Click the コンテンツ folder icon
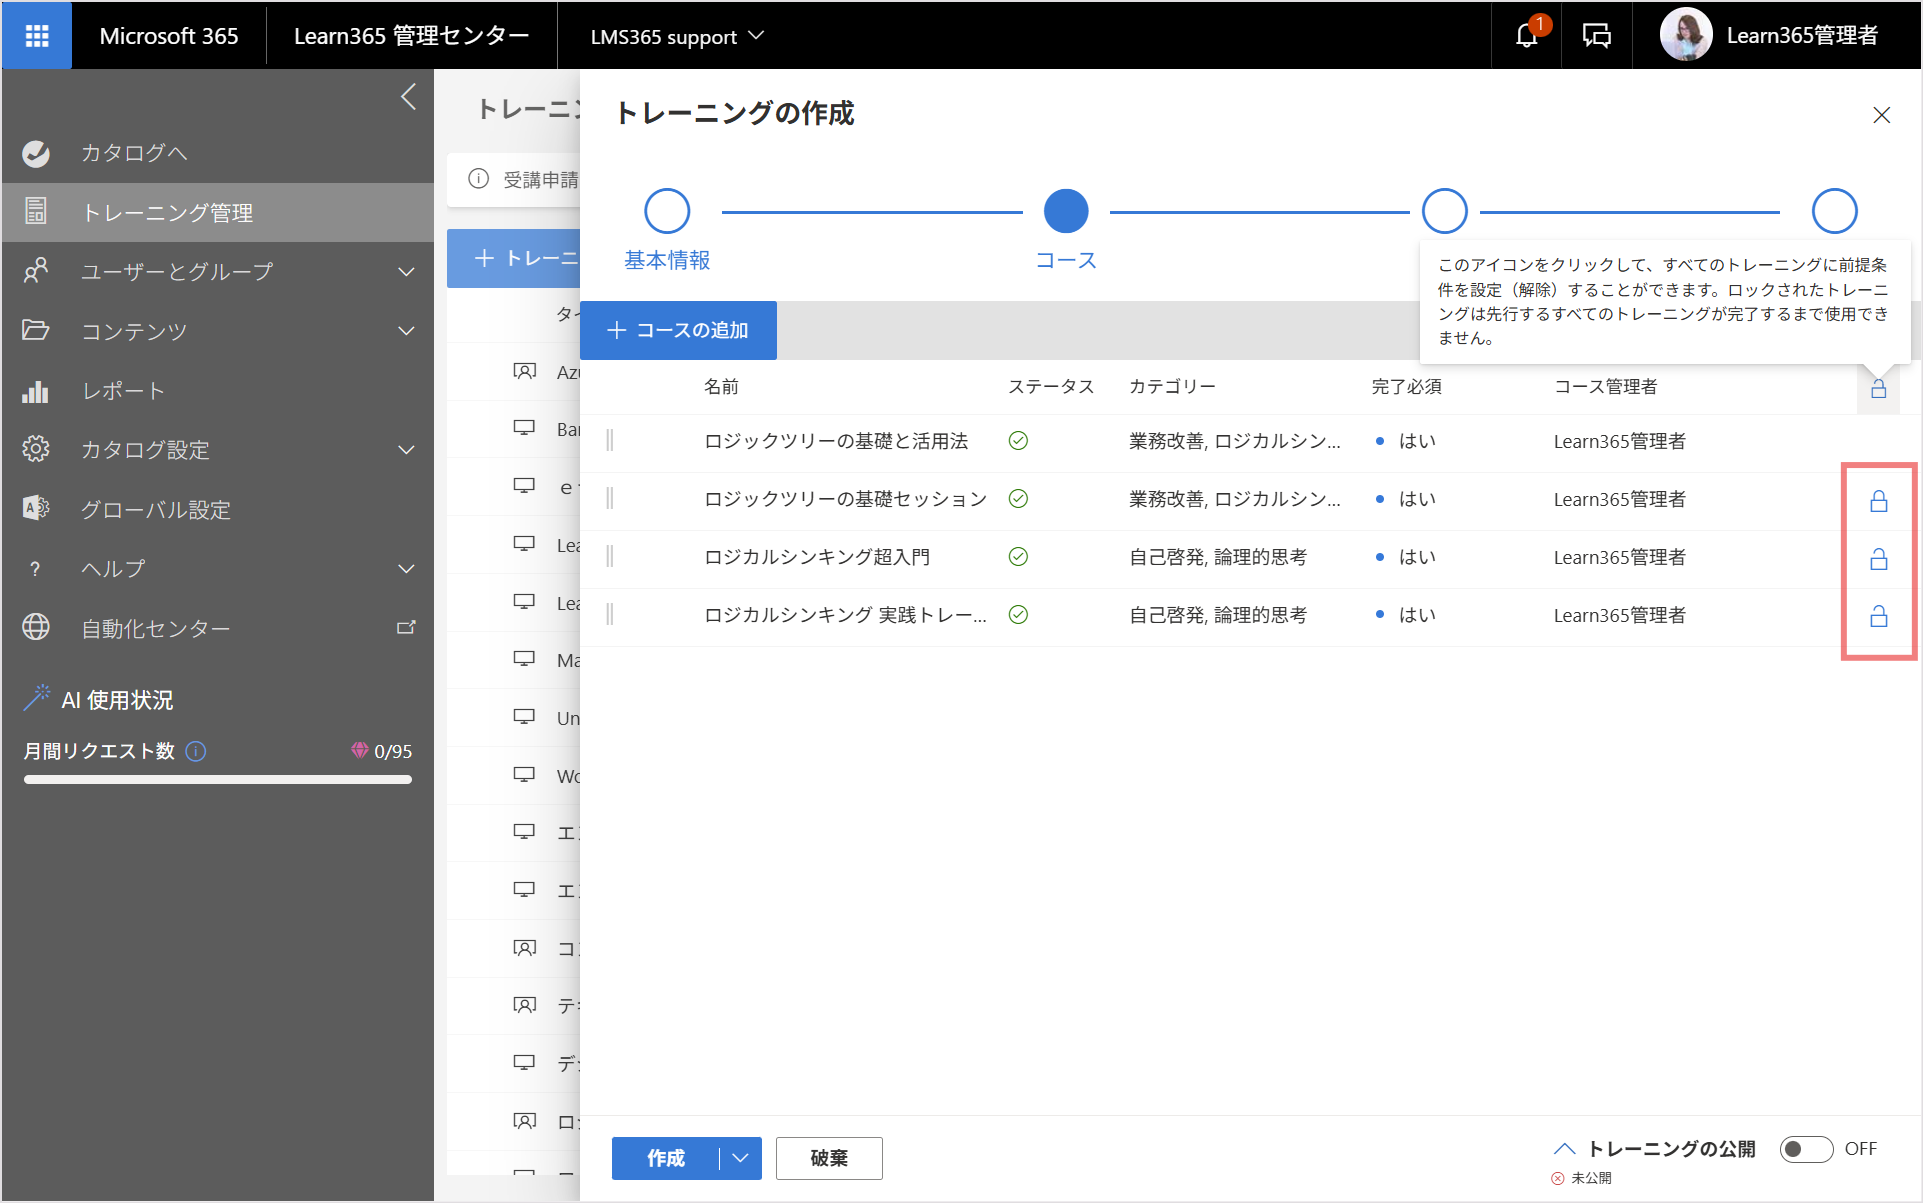 click(36, 330)
